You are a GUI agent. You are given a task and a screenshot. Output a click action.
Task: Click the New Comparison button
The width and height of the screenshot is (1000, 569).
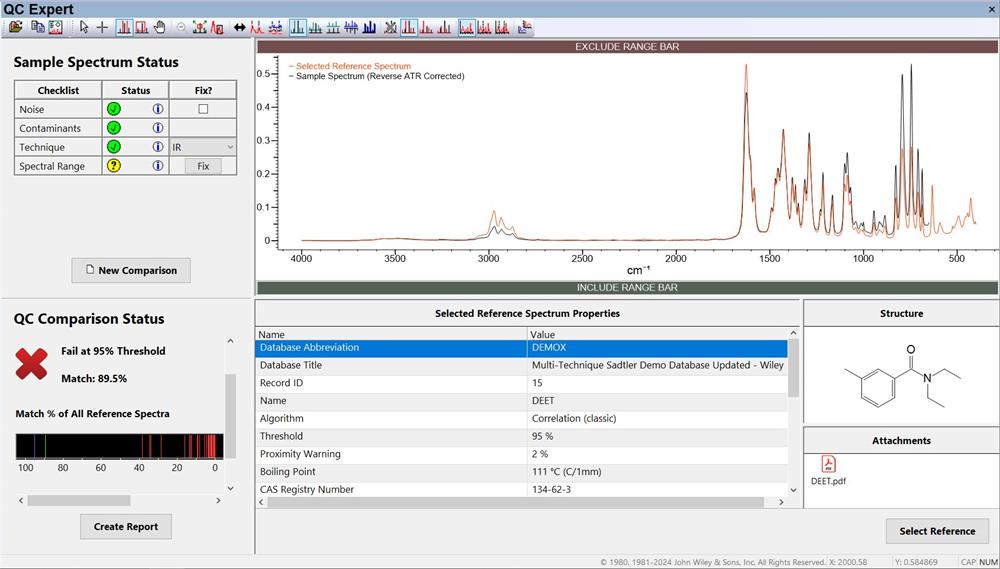click(x=131, y=270)
